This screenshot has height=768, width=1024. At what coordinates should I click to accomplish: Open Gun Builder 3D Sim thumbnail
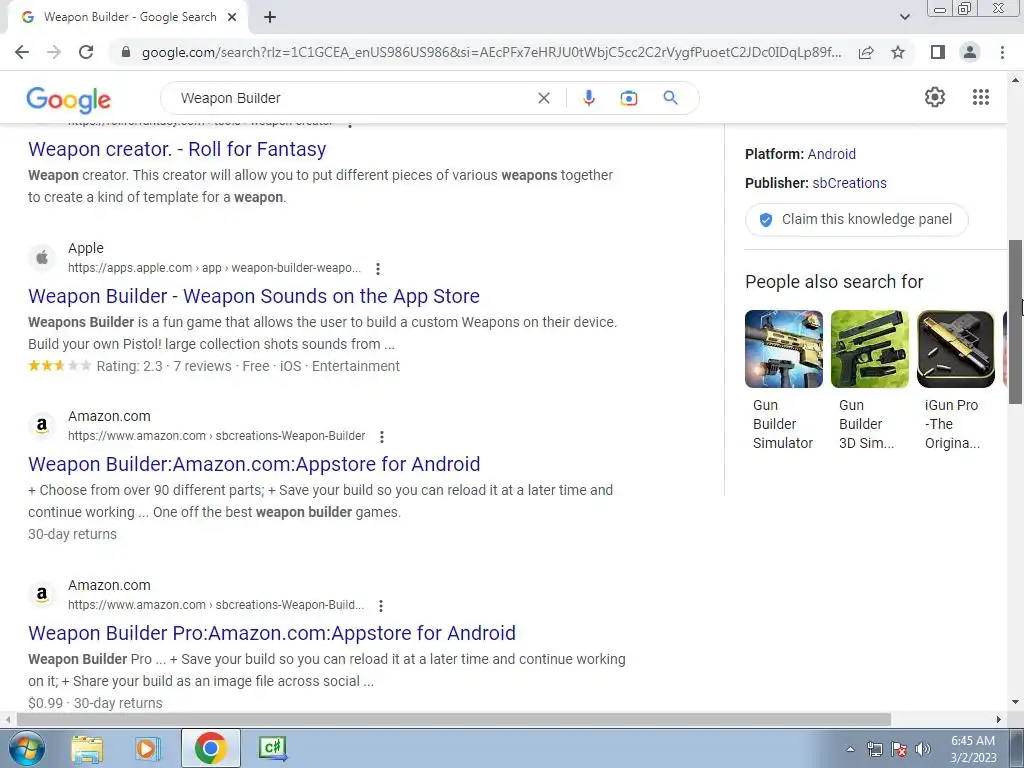click(869, 349)
